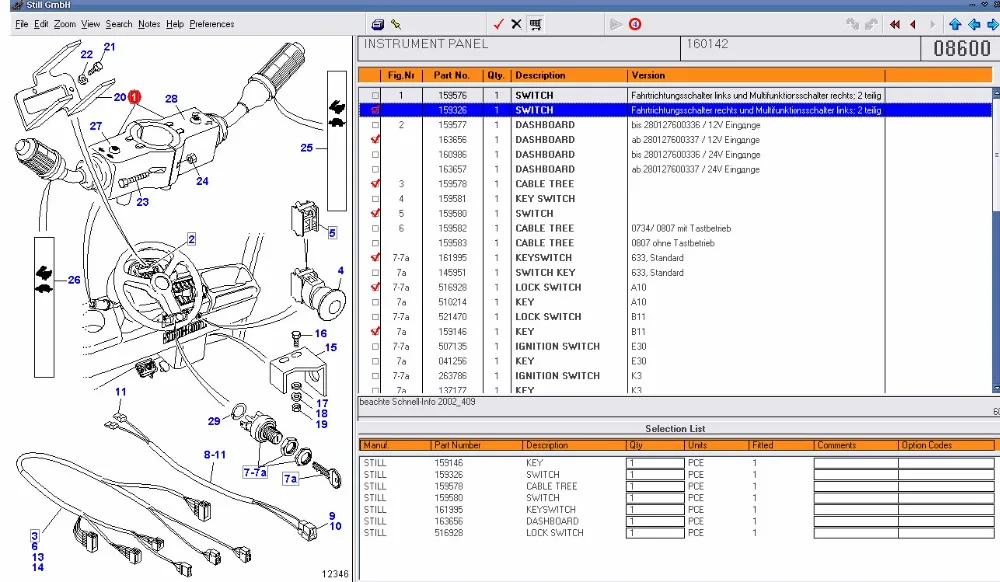Click the red checkmark select icon

pyautogui.click(x=498, y=24)
